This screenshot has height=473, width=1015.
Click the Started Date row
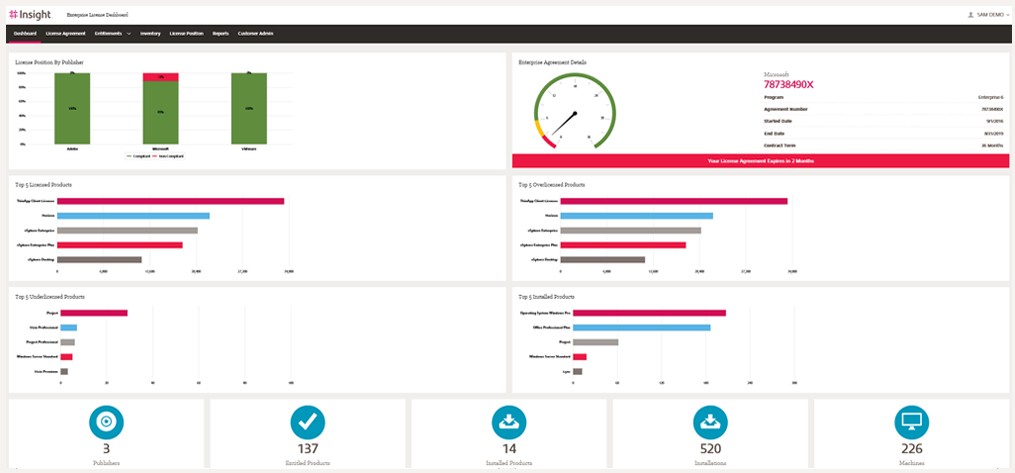(884, 121)
